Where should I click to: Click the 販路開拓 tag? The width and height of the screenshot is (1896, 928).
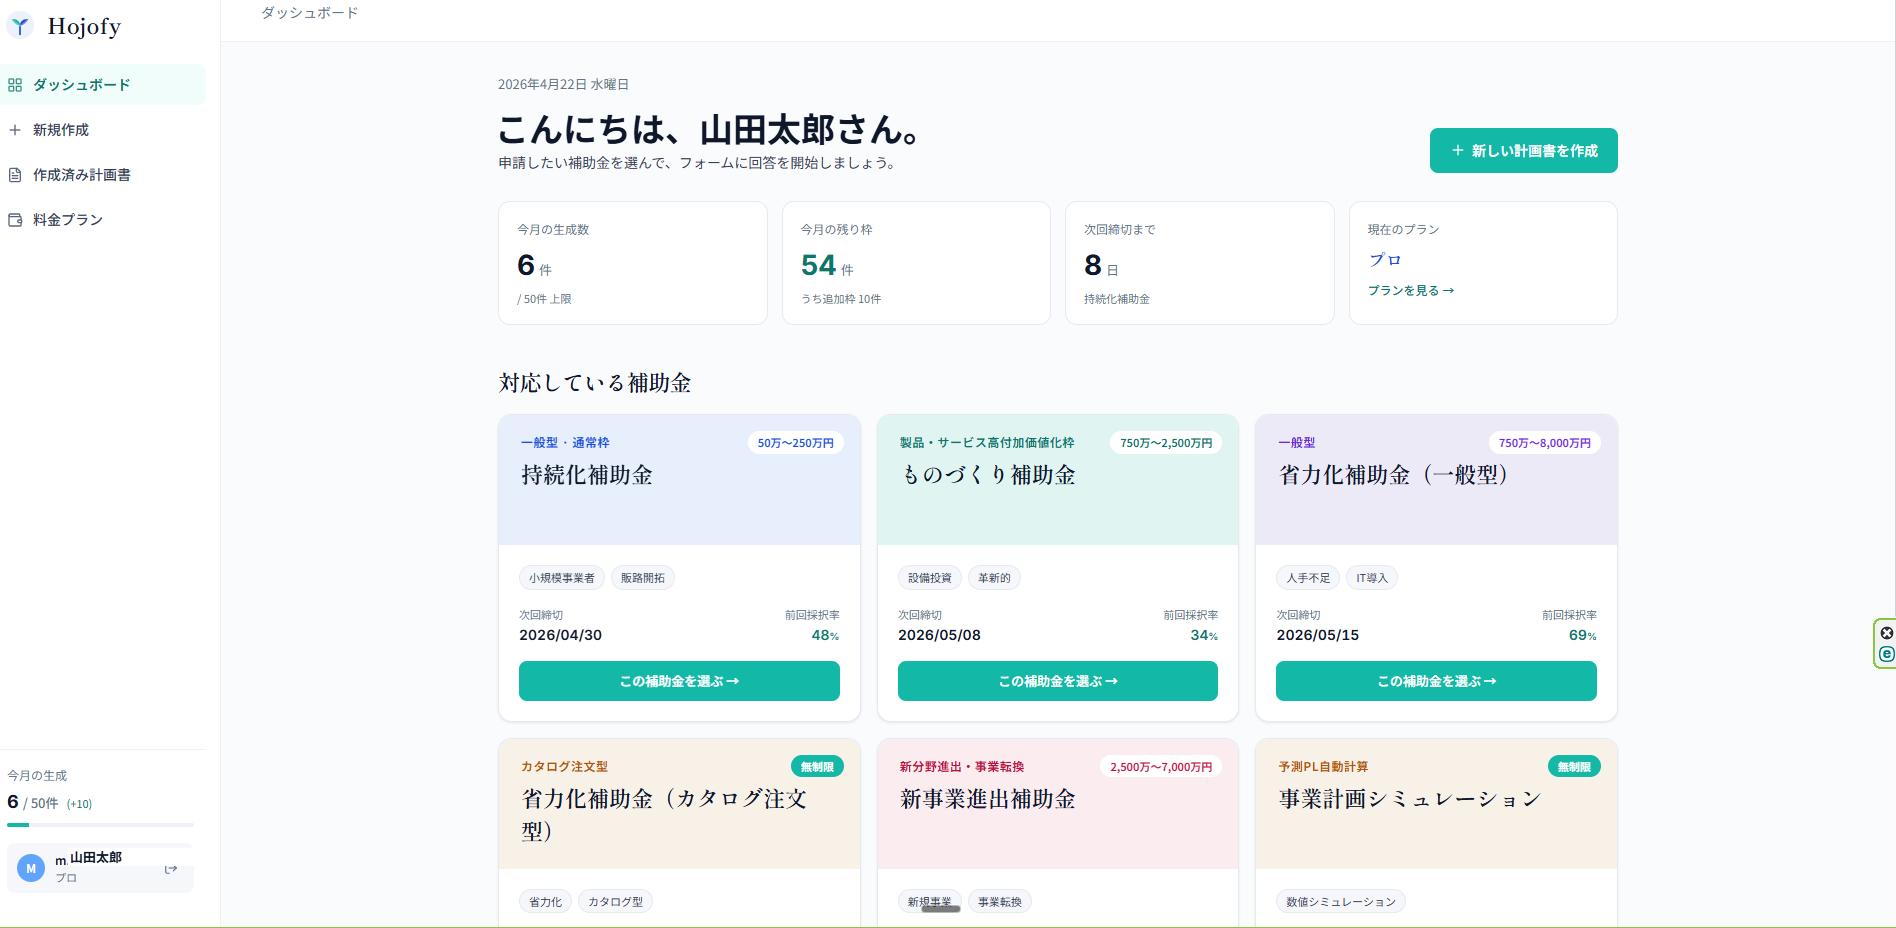pos(643,578)
